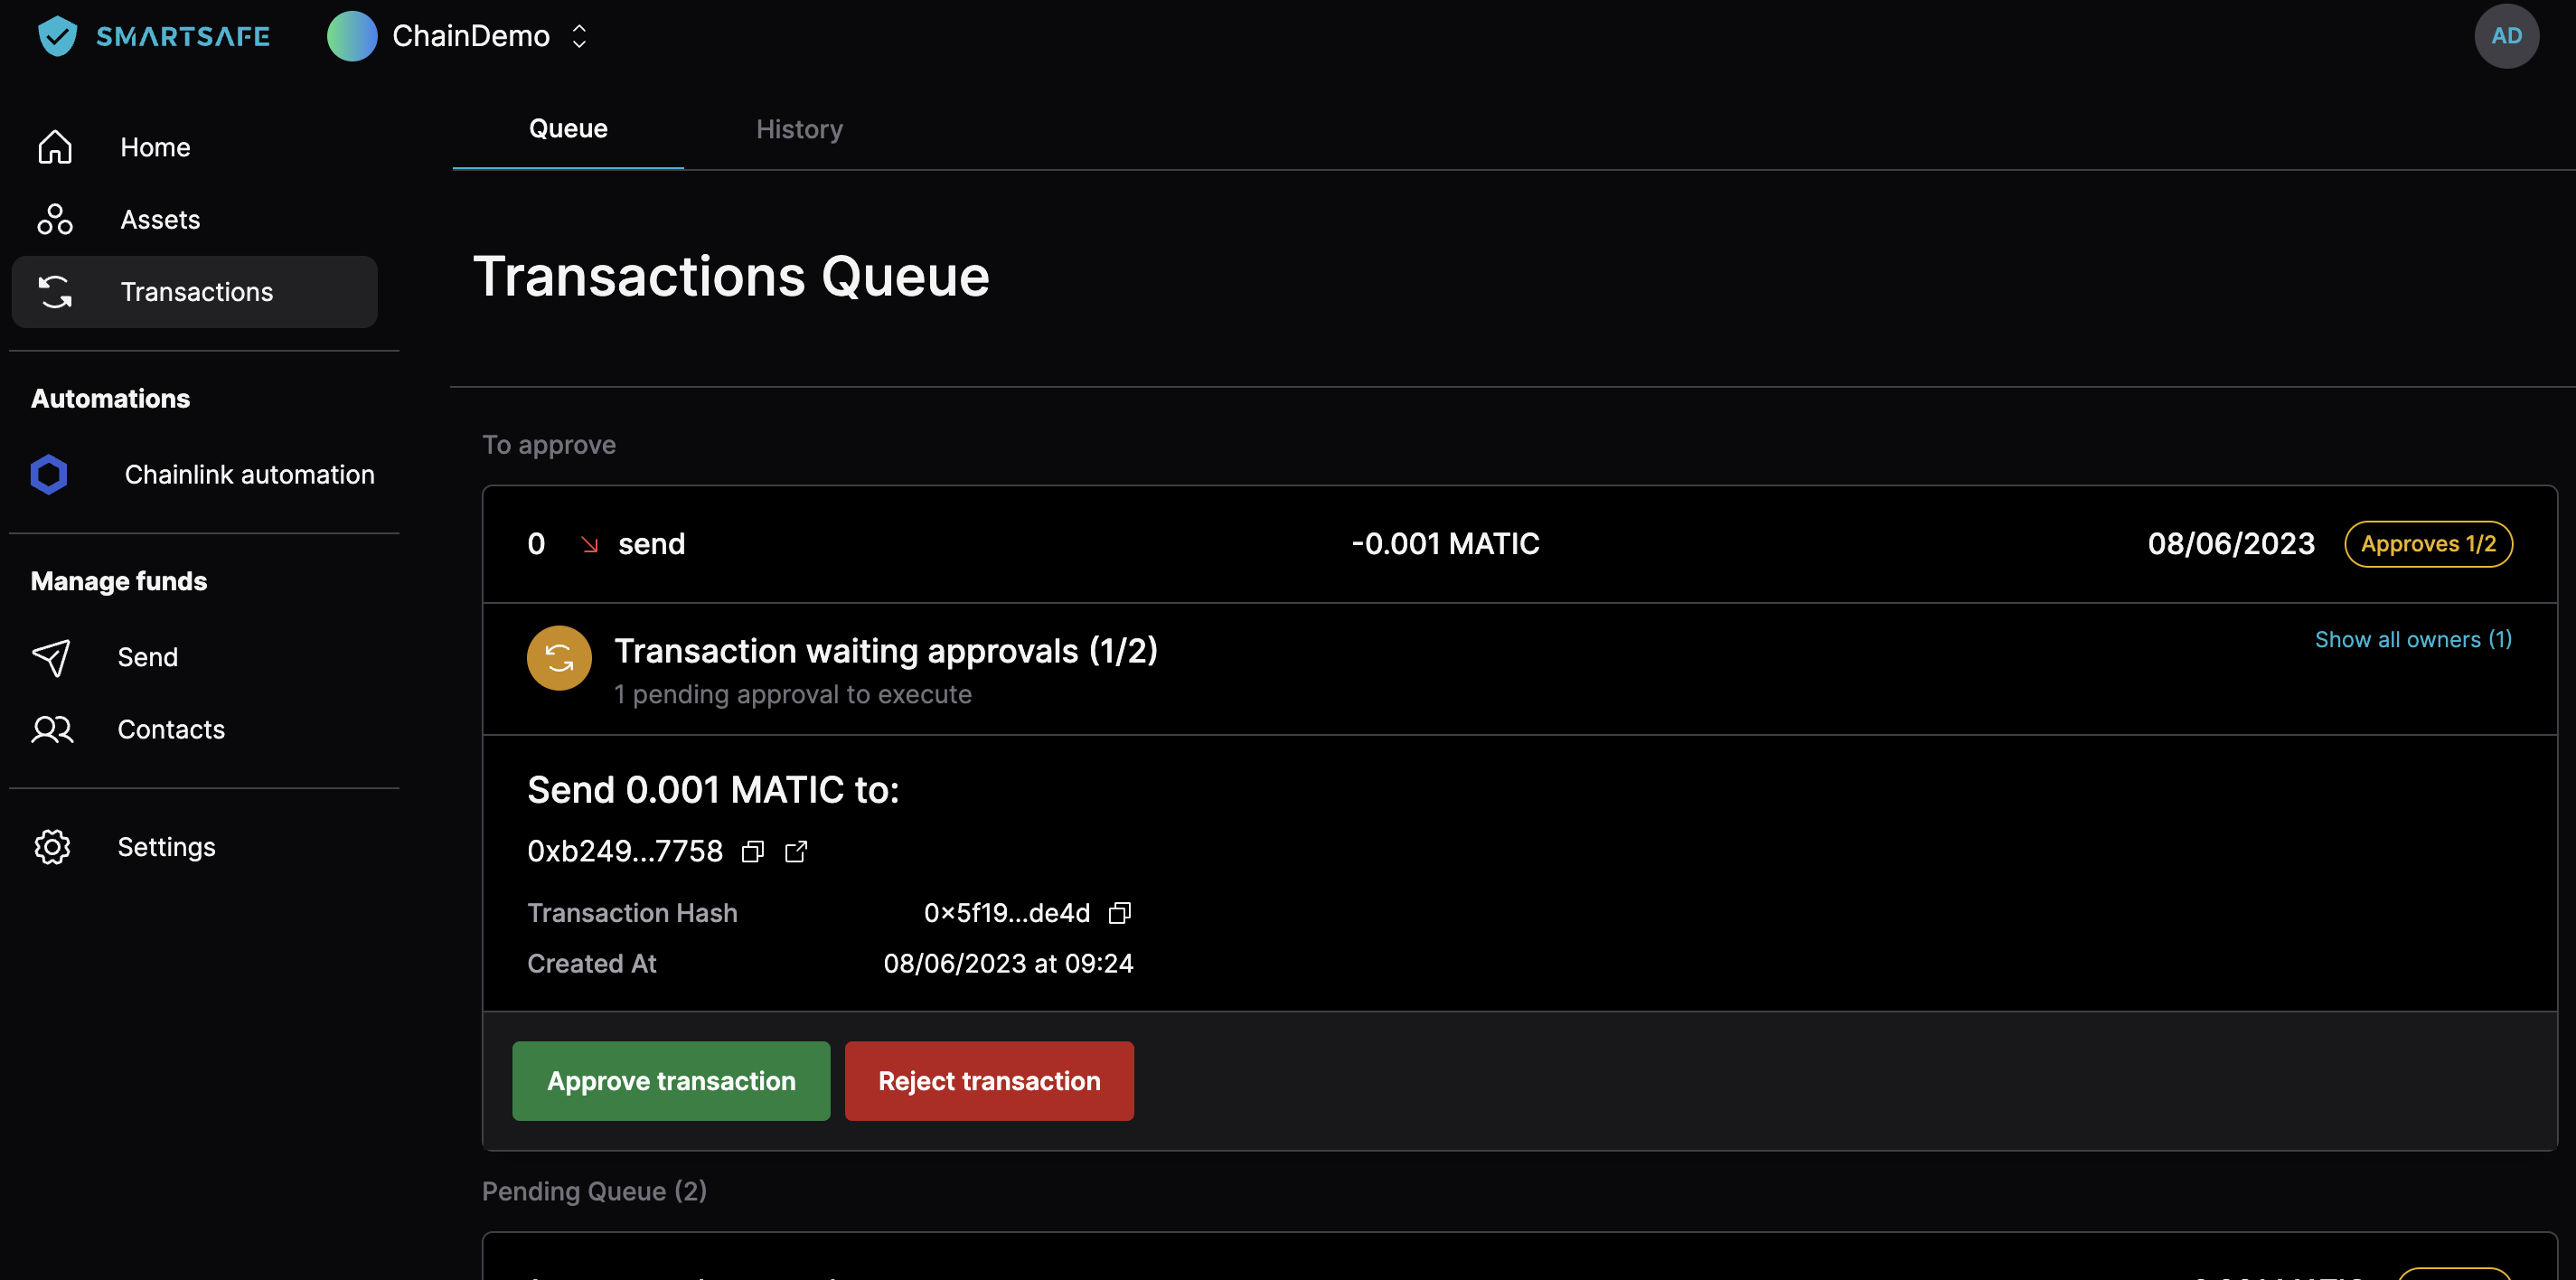Open Contacts from the sidebar

[171, 729]
